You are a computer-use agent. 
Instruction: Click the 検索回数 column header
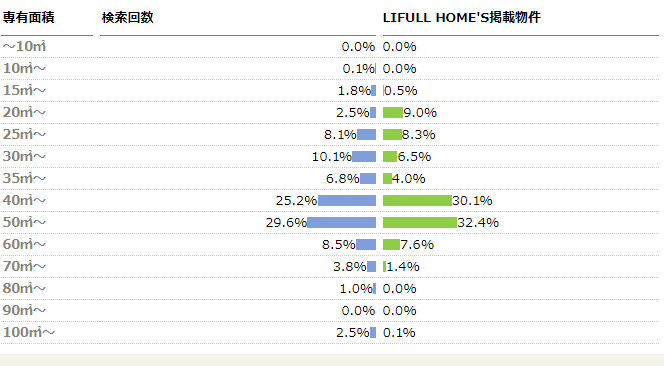(127, 17)
